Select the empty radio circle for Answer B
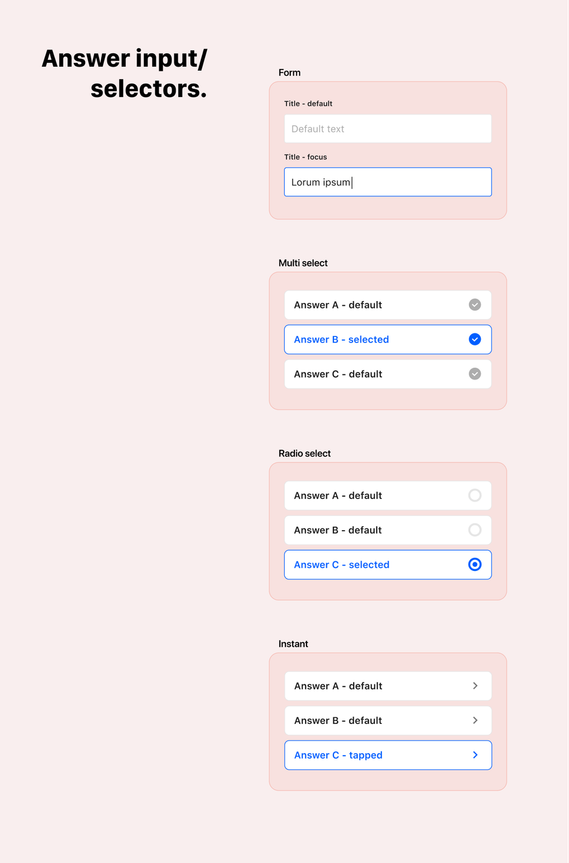The height and width of the screenshot is (863, 569). (x=474, y=530)
